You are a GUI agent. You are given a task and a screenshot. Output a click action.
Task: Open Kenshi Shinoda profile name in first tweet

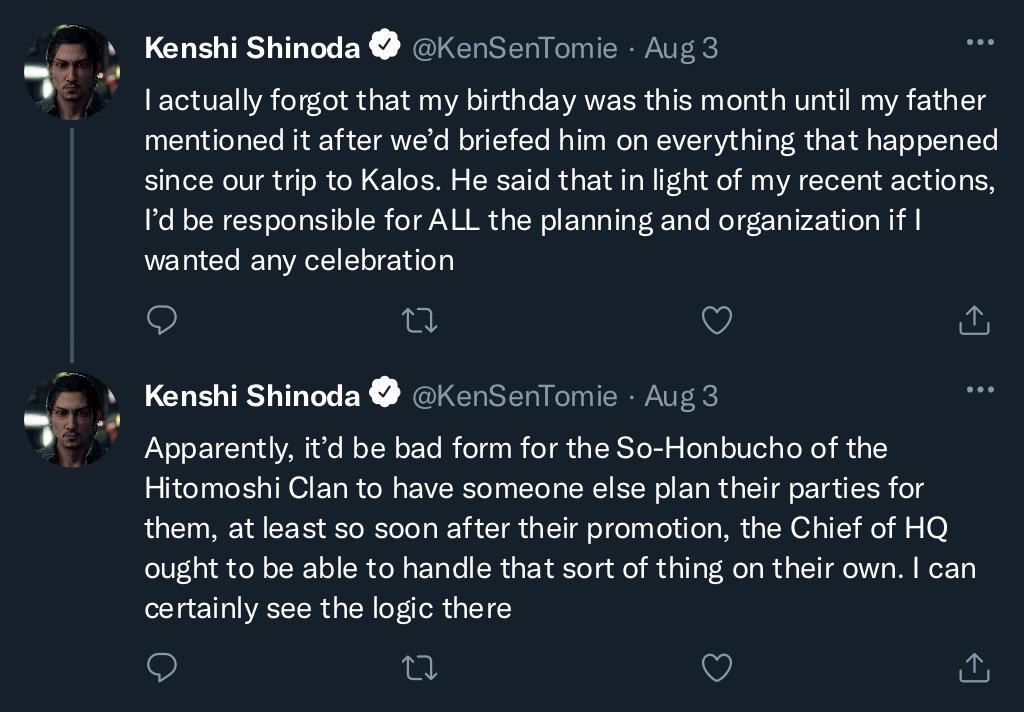(252, 48)
